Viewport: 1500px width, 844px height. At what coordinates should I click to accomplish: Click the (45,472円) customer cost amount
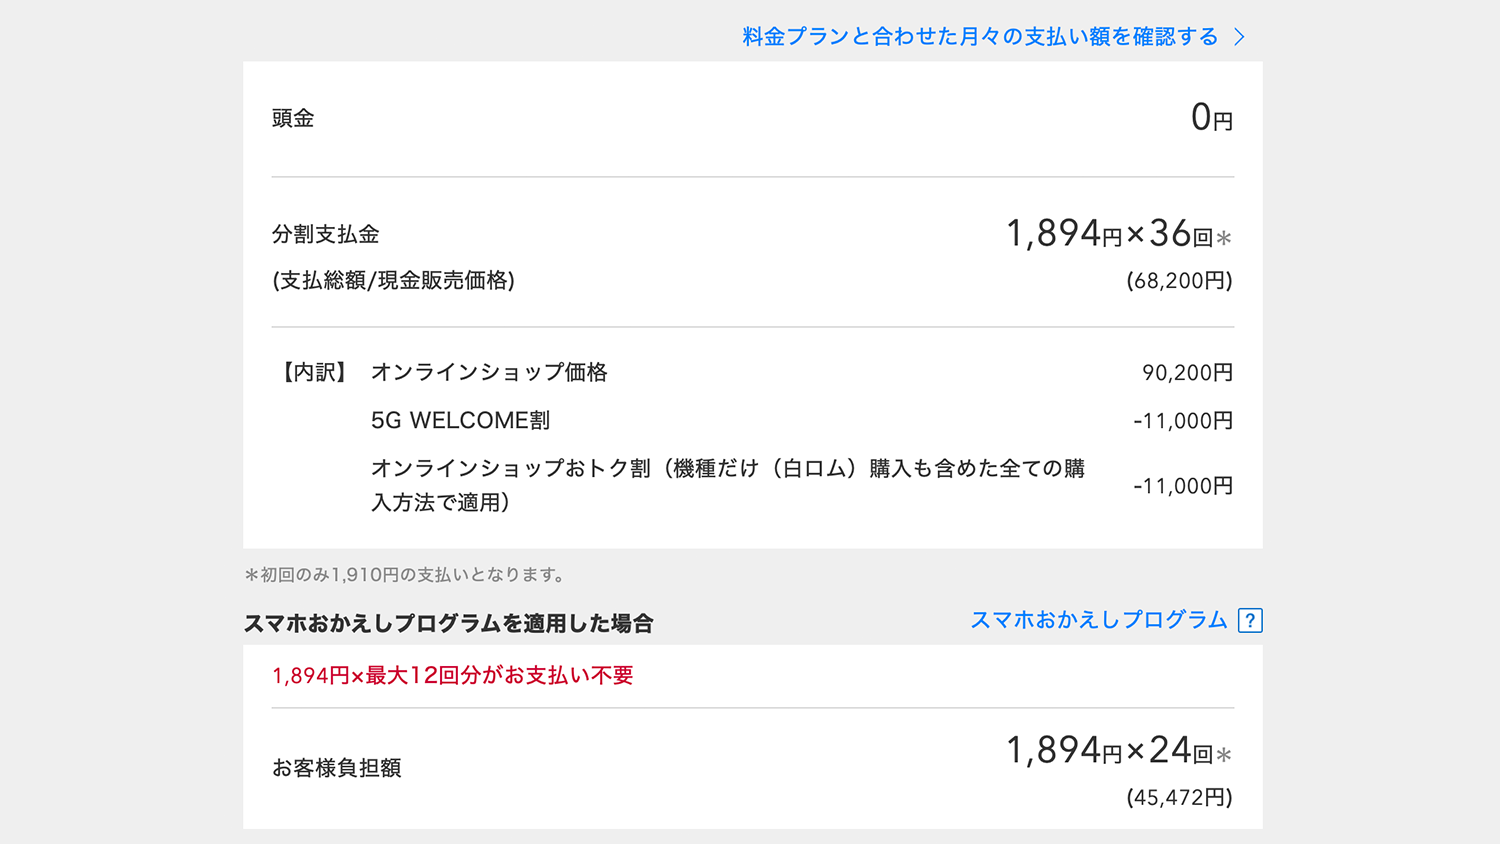click(1179, 798)
